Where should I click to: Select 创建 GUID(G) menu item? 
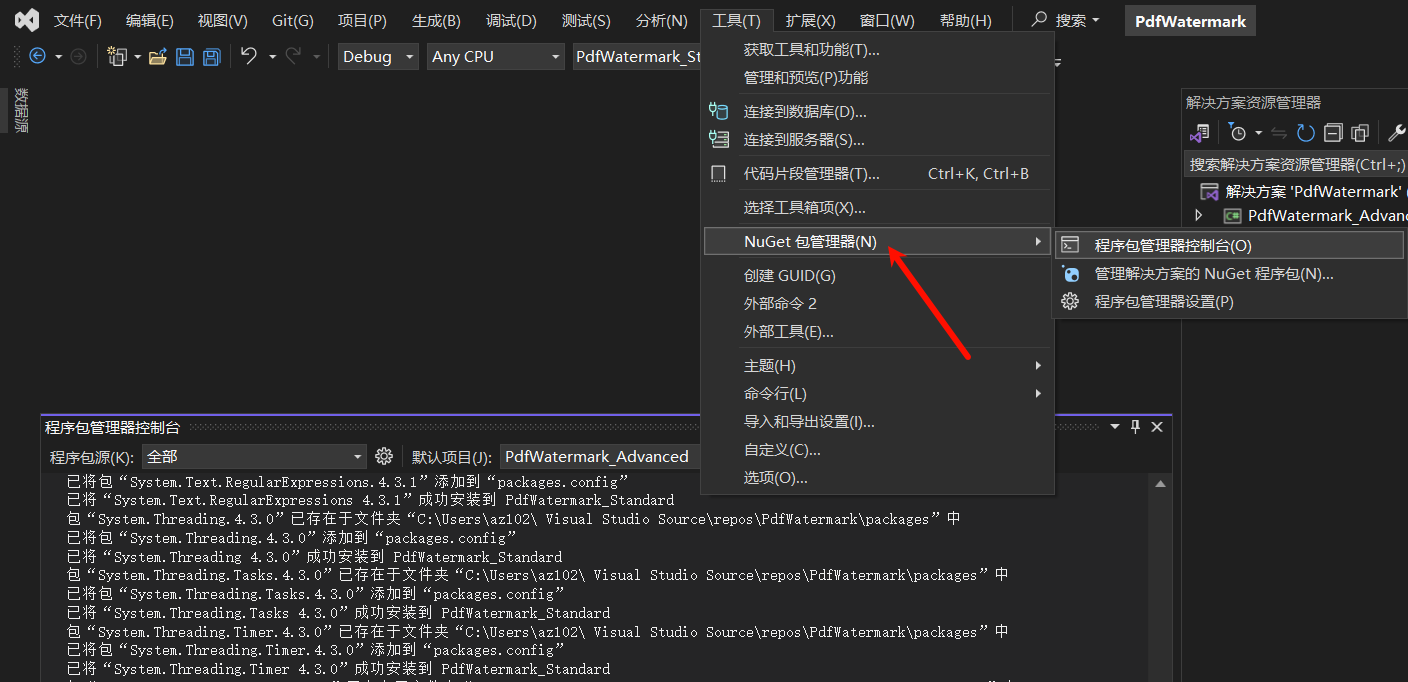(877, 275)
